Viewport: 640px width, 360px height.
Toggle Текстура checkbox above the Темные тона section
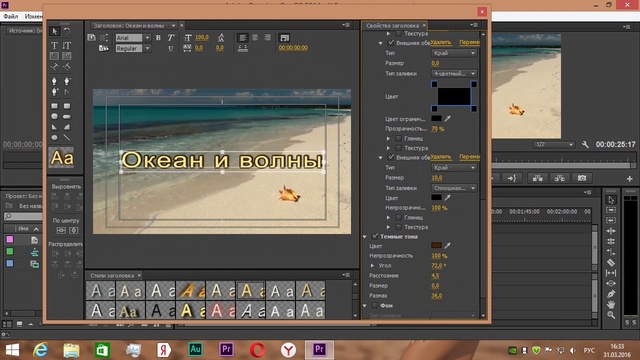[x=398, y=227]
